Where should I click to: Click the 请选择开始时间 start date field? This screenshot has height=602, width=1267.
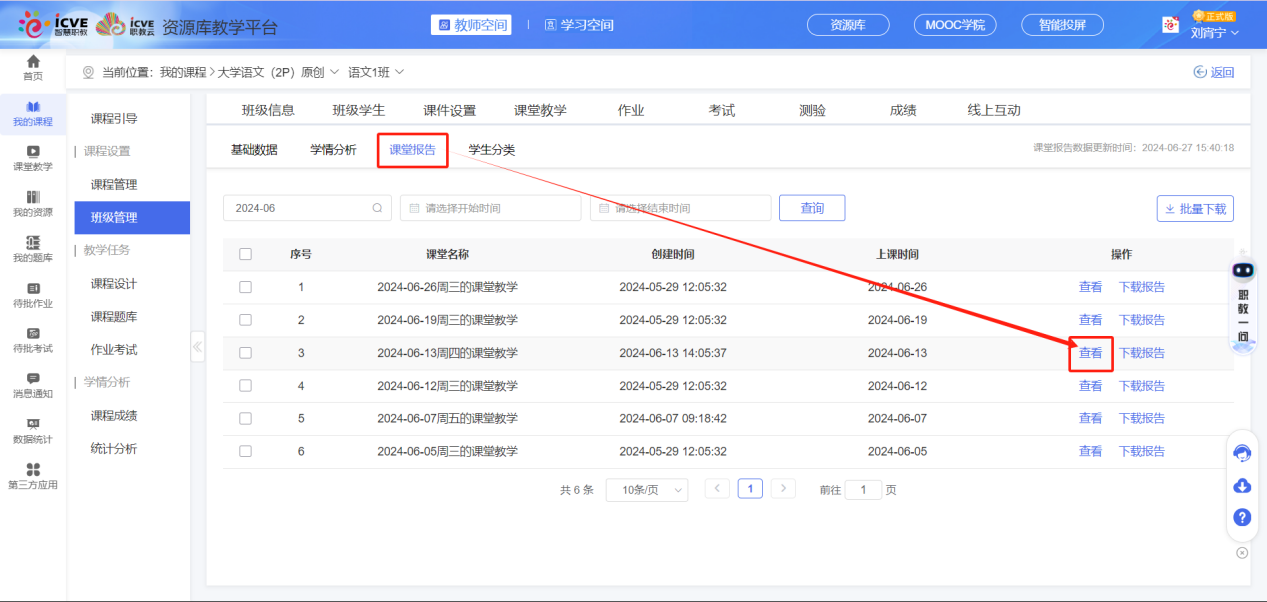pyautogui.click(x=490, y=208)
